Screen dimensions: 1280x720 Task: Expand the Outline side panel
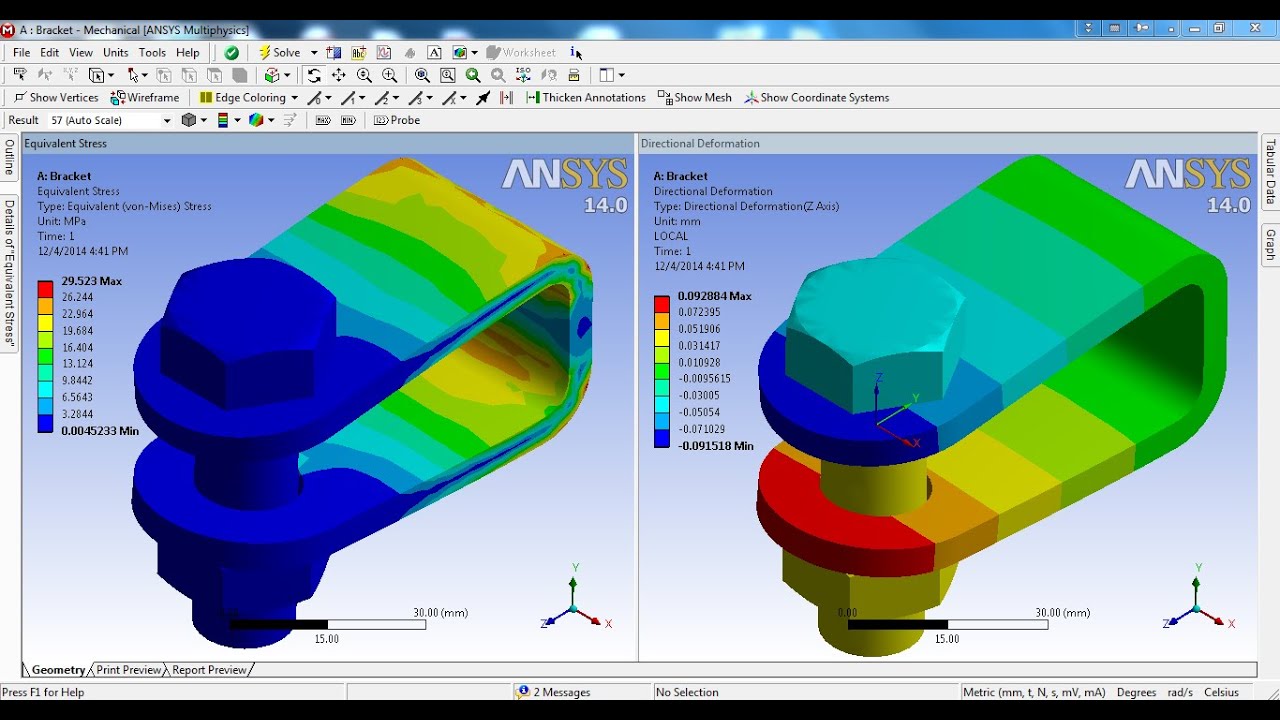click(x=9, y=158)
